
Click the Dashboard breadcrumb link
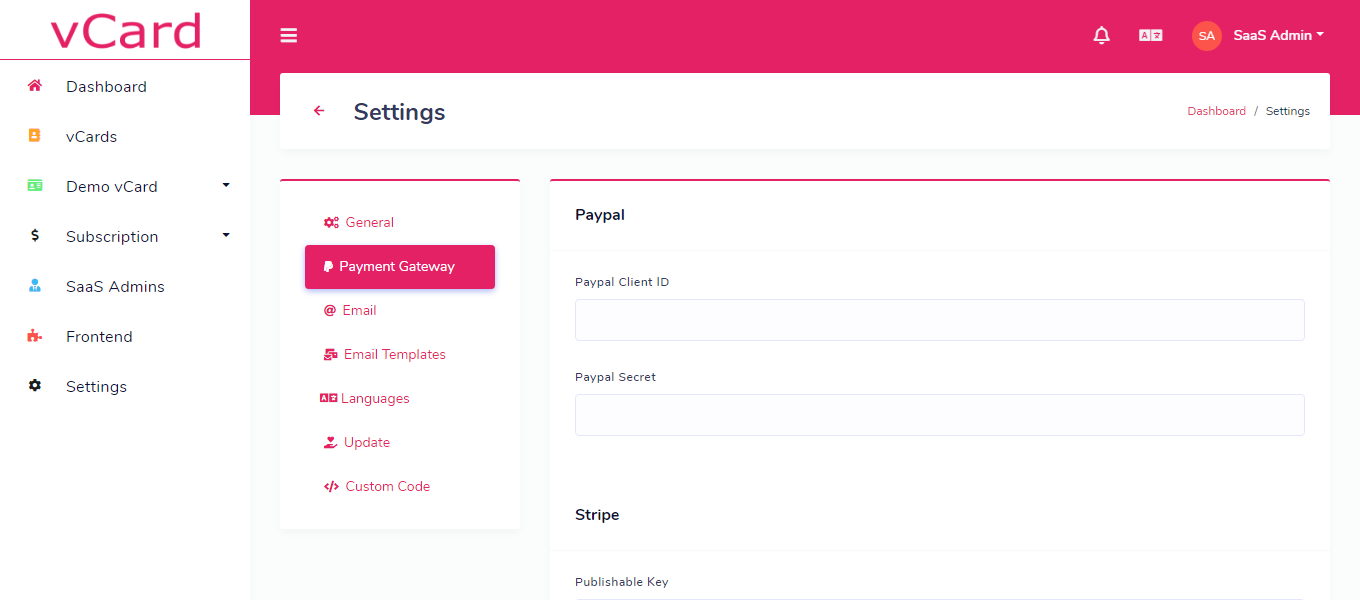point(1216,111)
